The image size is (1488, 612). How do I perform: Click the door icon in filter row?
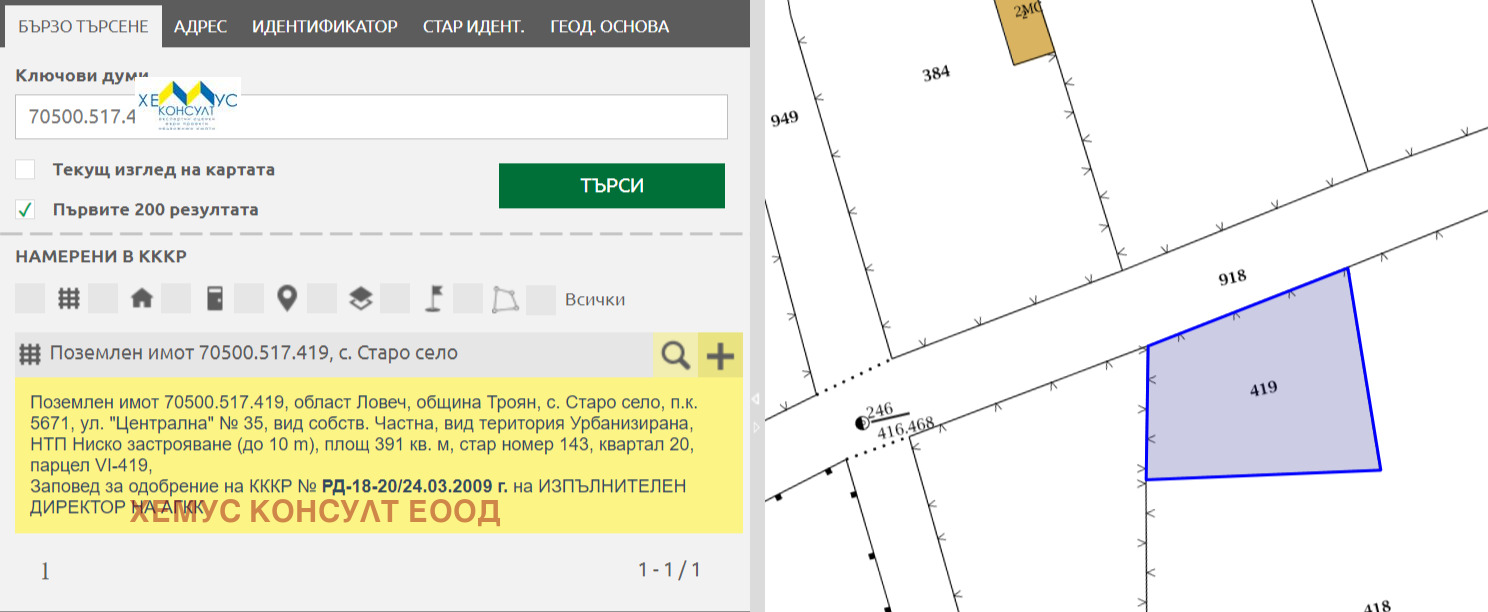click(214, 298)
